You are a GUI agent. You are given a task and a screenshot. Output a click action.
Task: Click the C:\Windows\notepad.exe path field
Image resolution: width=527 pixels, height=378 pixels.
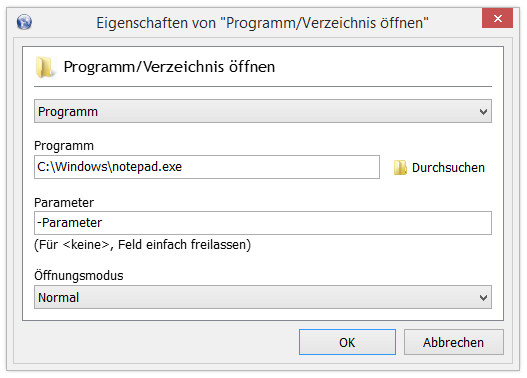point(207,167)
